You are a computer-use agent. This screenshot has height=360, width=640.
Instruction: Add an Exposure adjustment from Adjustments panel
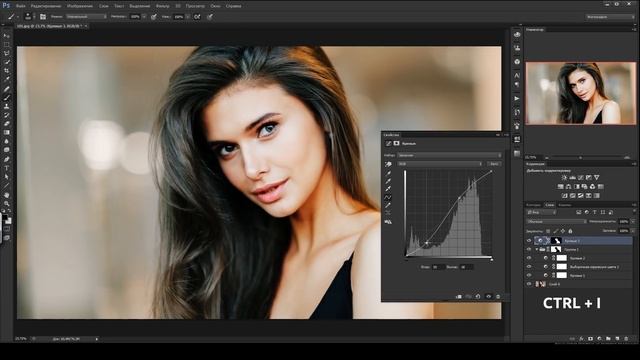[x=589, y=178]
